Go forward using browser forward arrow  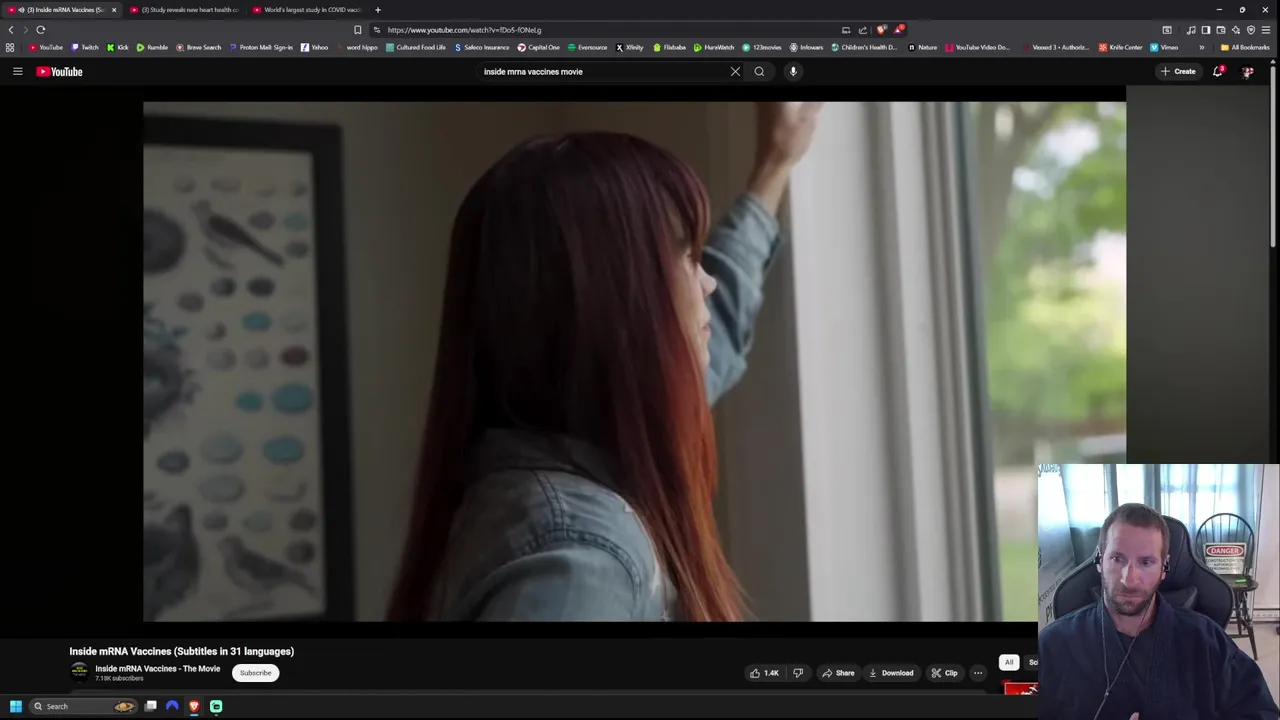25,30
